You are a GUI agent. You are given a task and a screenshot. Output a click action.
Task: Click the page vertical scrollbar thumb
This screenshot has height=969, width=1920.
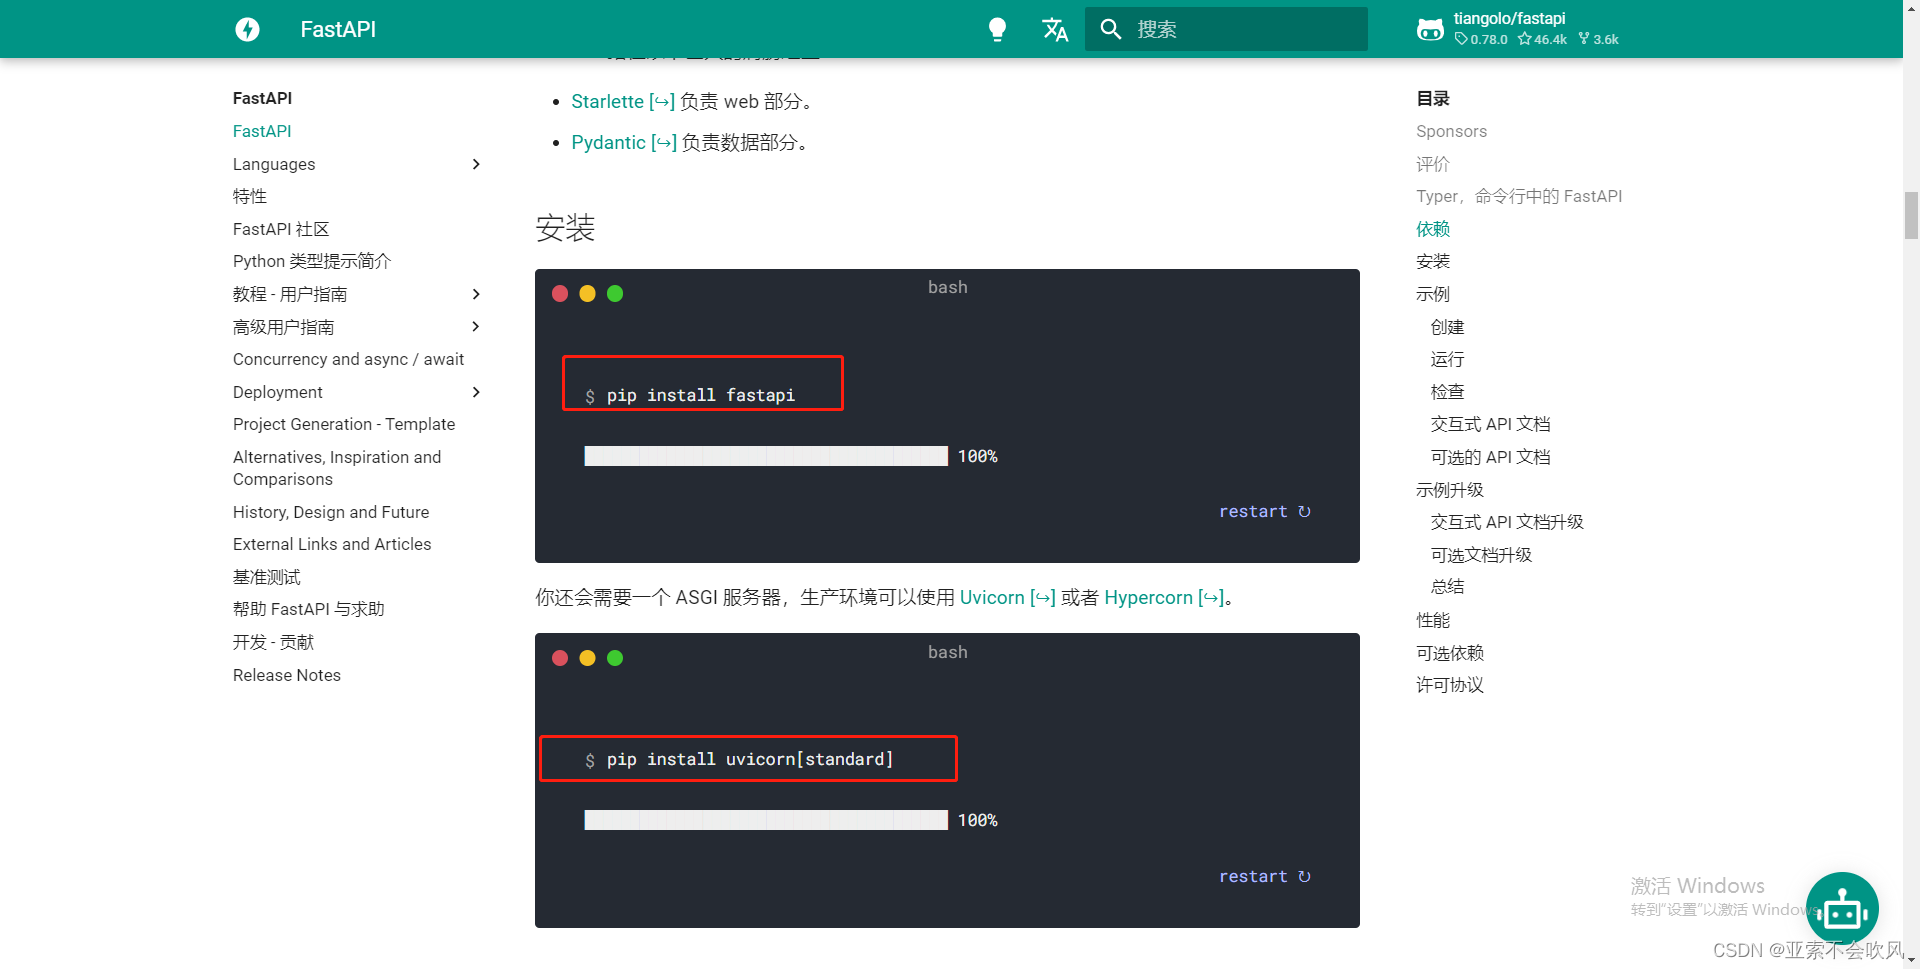tap(1911, 216)
